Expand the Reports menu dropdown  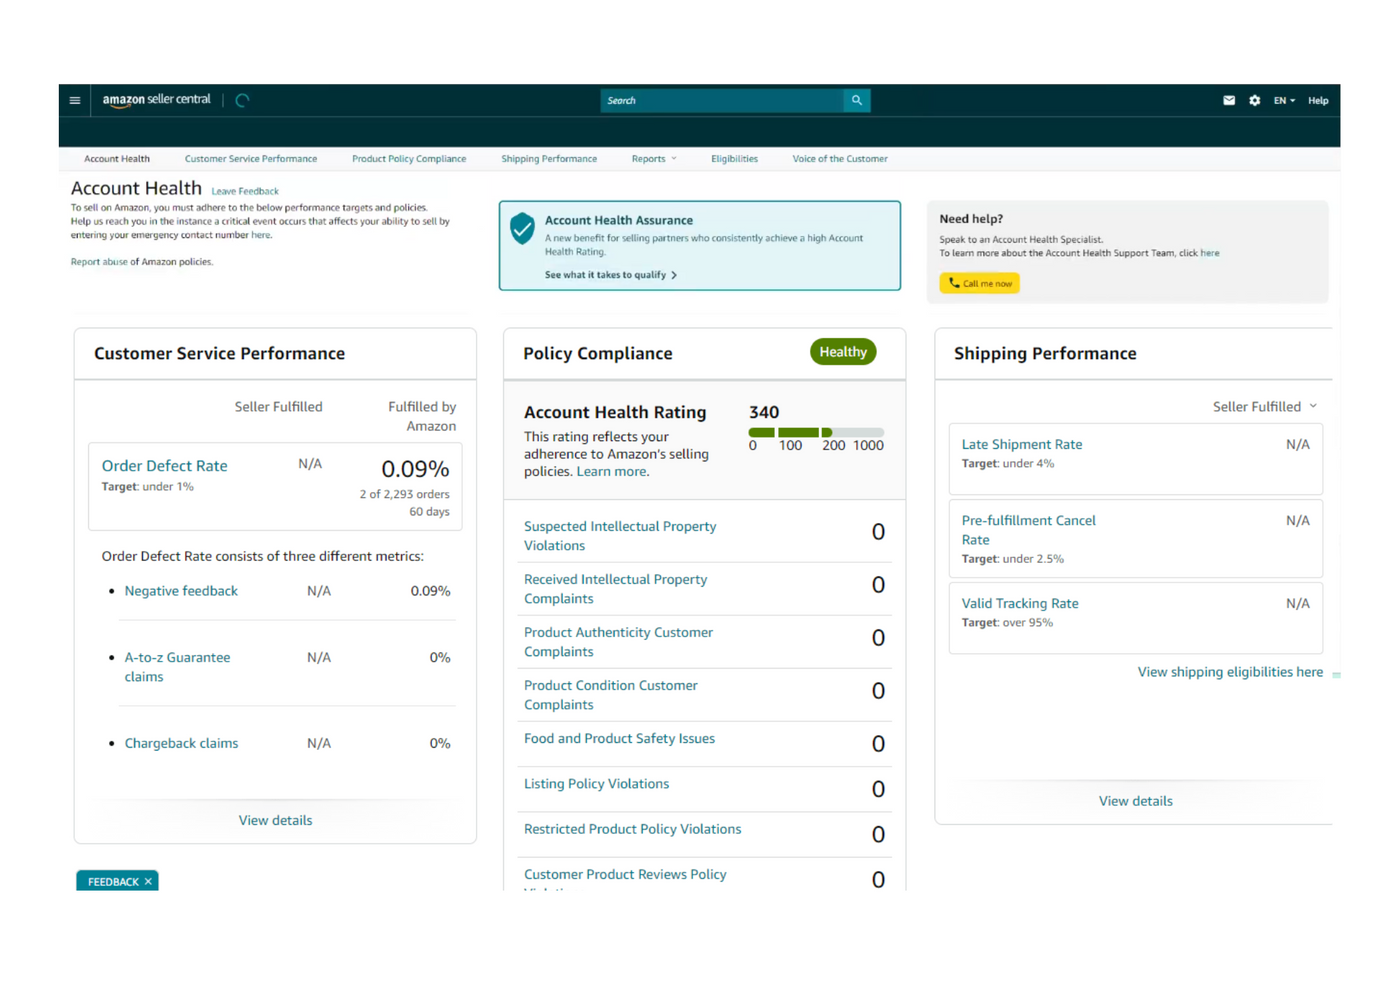(654, 159)
